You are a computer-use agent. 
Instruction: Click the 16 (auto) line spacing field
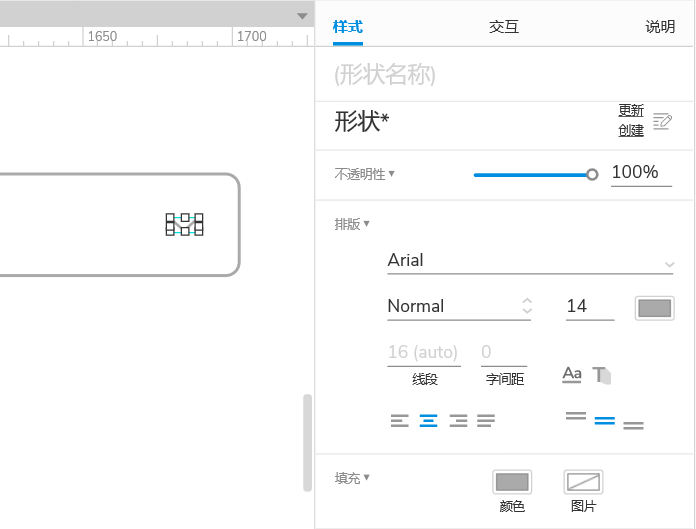click(x=424, y=353)
